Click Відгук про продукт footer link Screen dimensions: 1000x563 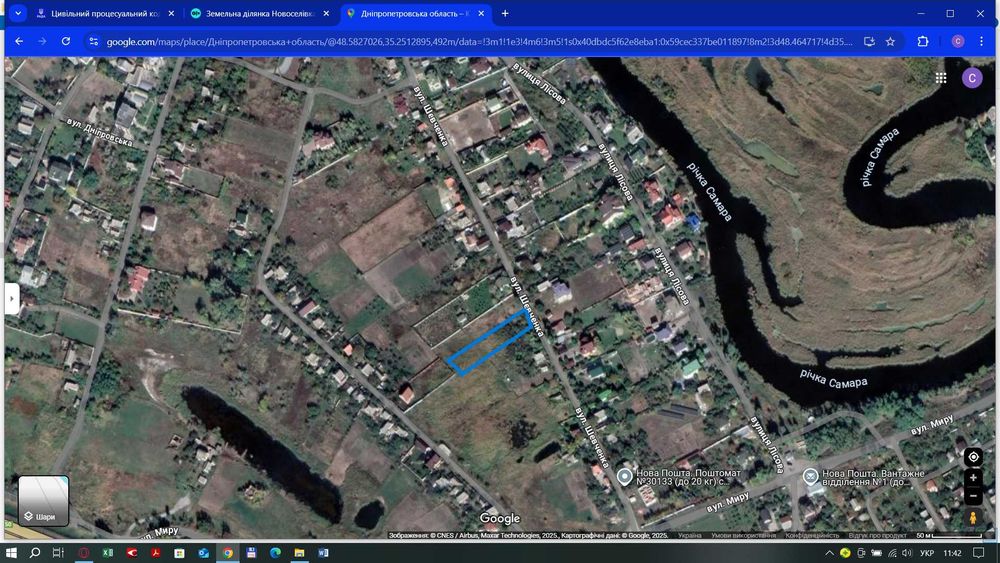coord(878,536)
